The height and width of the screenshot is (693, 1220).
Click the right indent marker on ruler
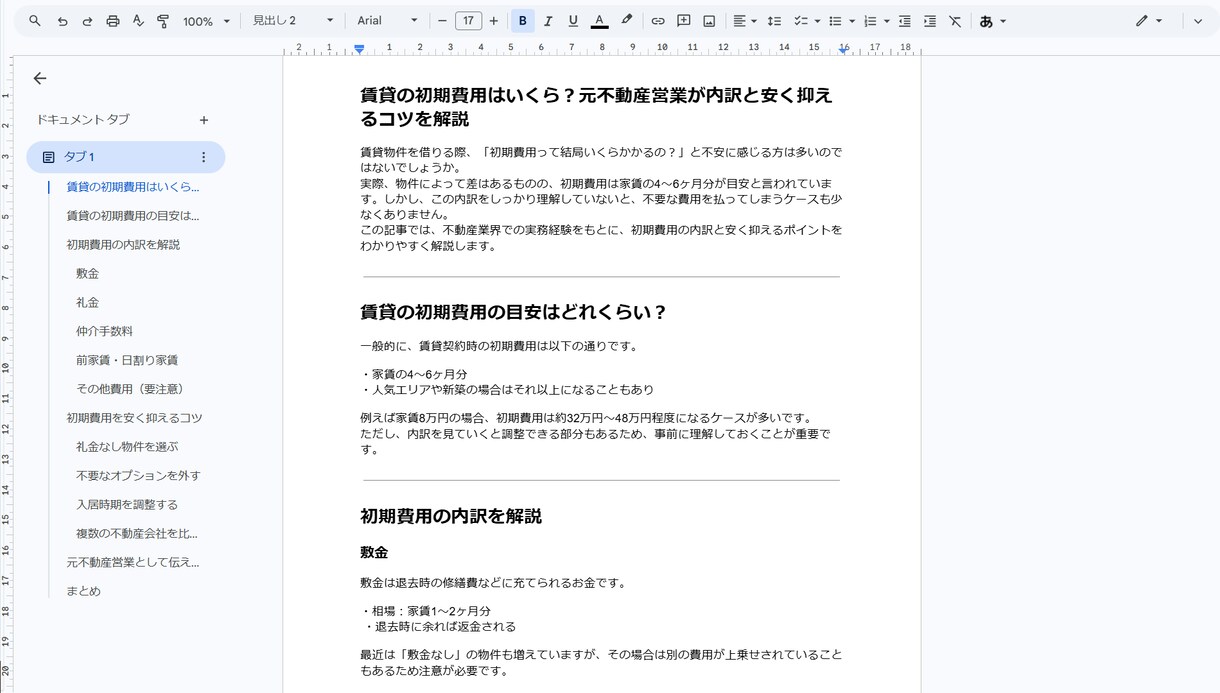point(844,50)
